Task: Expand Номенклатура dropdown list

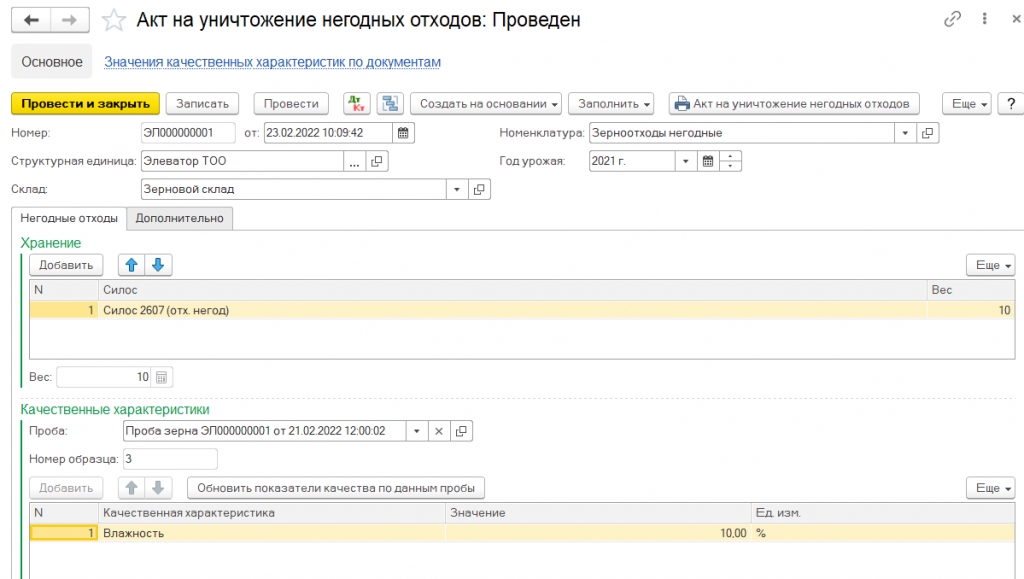Action: tap(905, 133)
